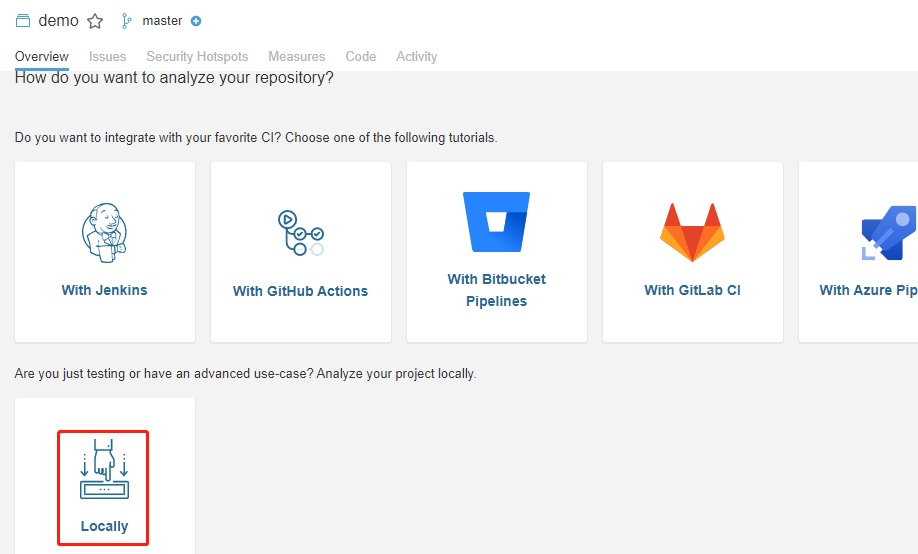This screenshot has height=554, width=918.
Task: Switch to the Overview tab
Action: 42,57
